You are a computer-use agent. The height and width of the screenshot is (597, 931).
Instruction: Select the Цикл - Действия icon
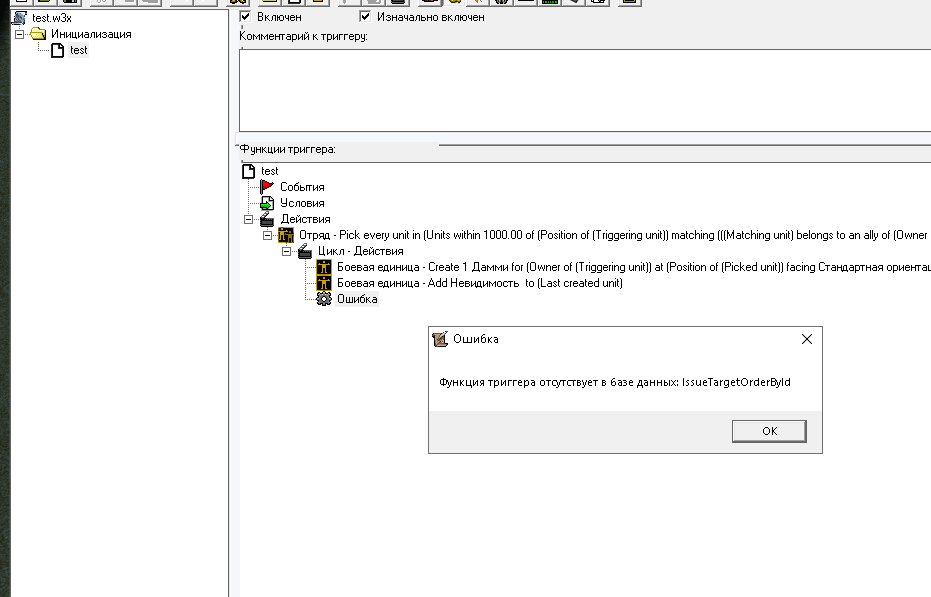tap(305, 251)
